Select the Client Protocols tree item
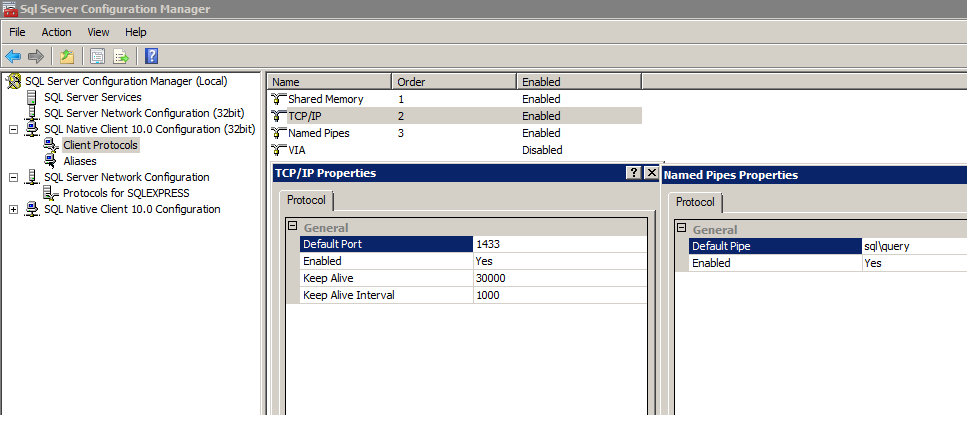 coord(101,145)
